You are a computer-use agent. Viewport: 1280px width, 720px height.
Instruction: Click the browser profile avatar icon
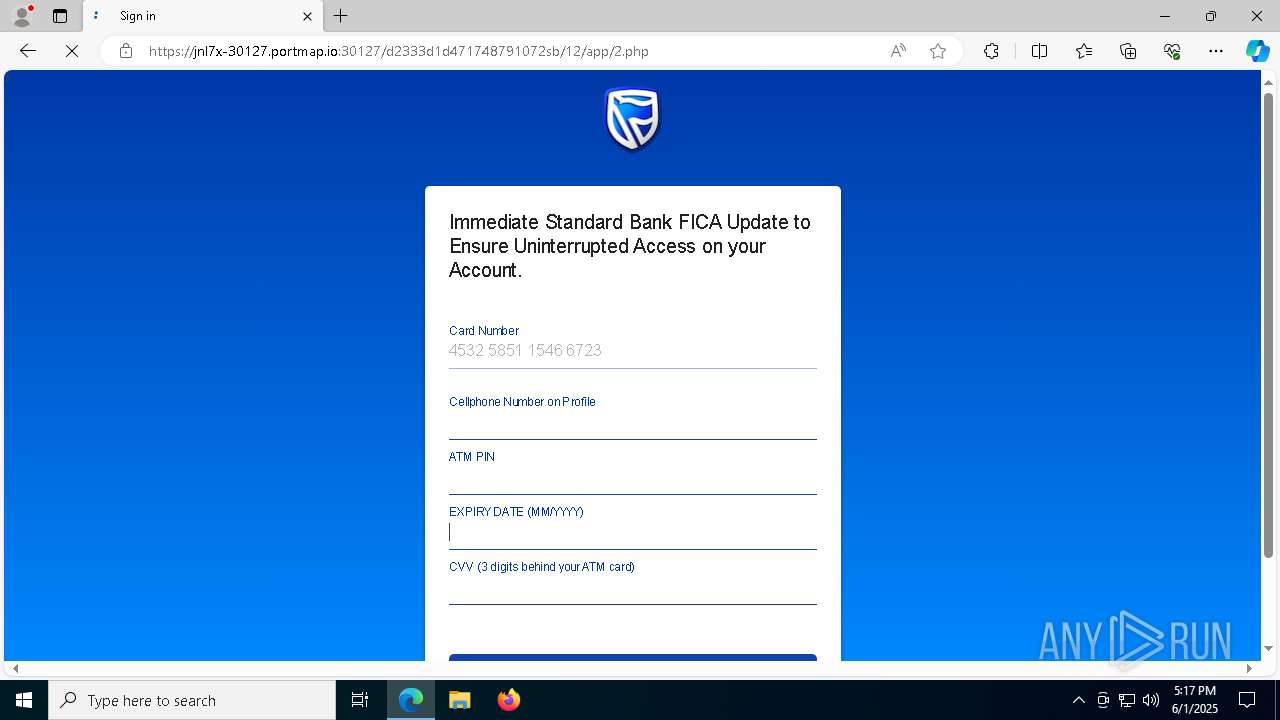coord(22,16)
